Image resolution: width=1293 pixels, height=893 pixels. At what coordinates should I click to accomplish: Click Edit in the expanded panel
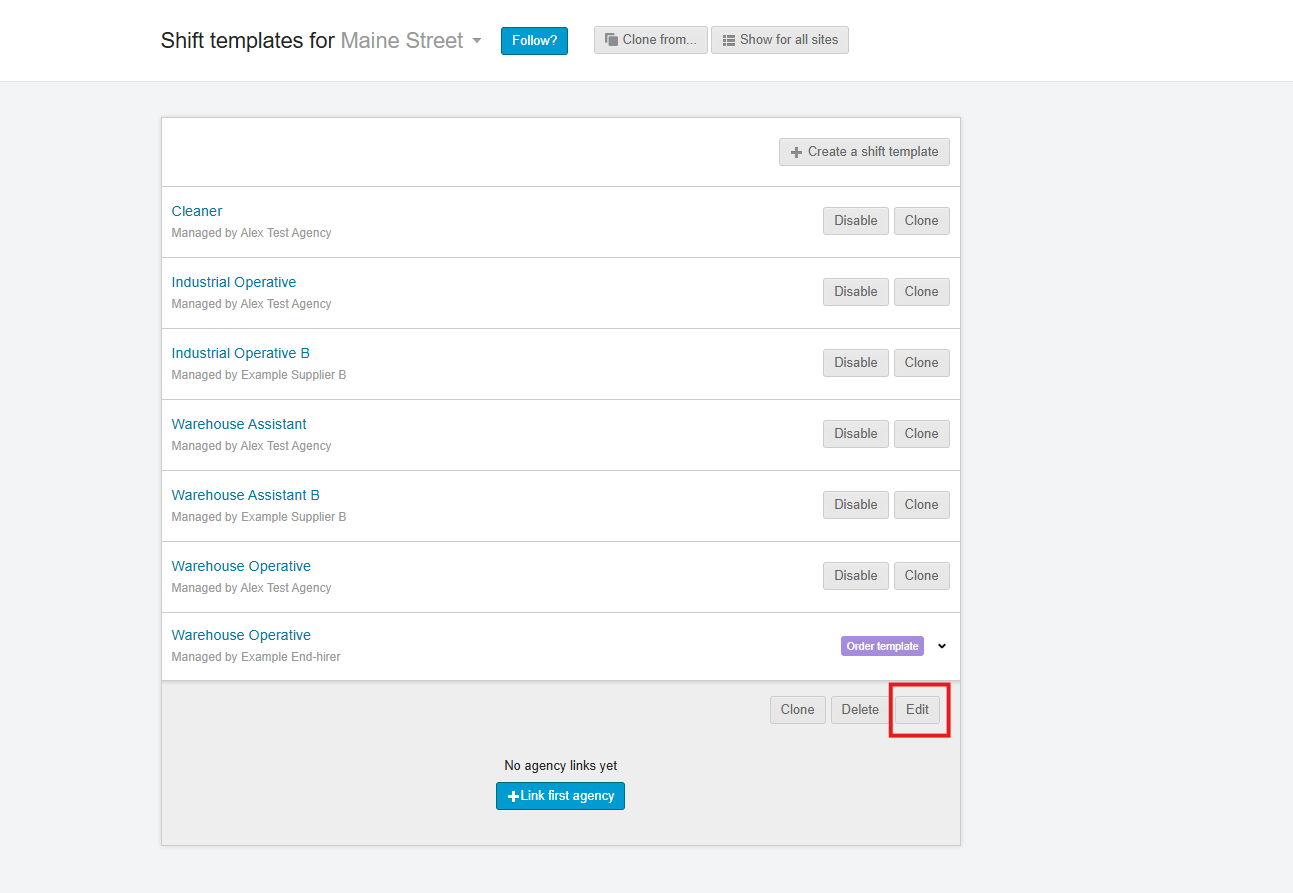click(x=917, y=710)
